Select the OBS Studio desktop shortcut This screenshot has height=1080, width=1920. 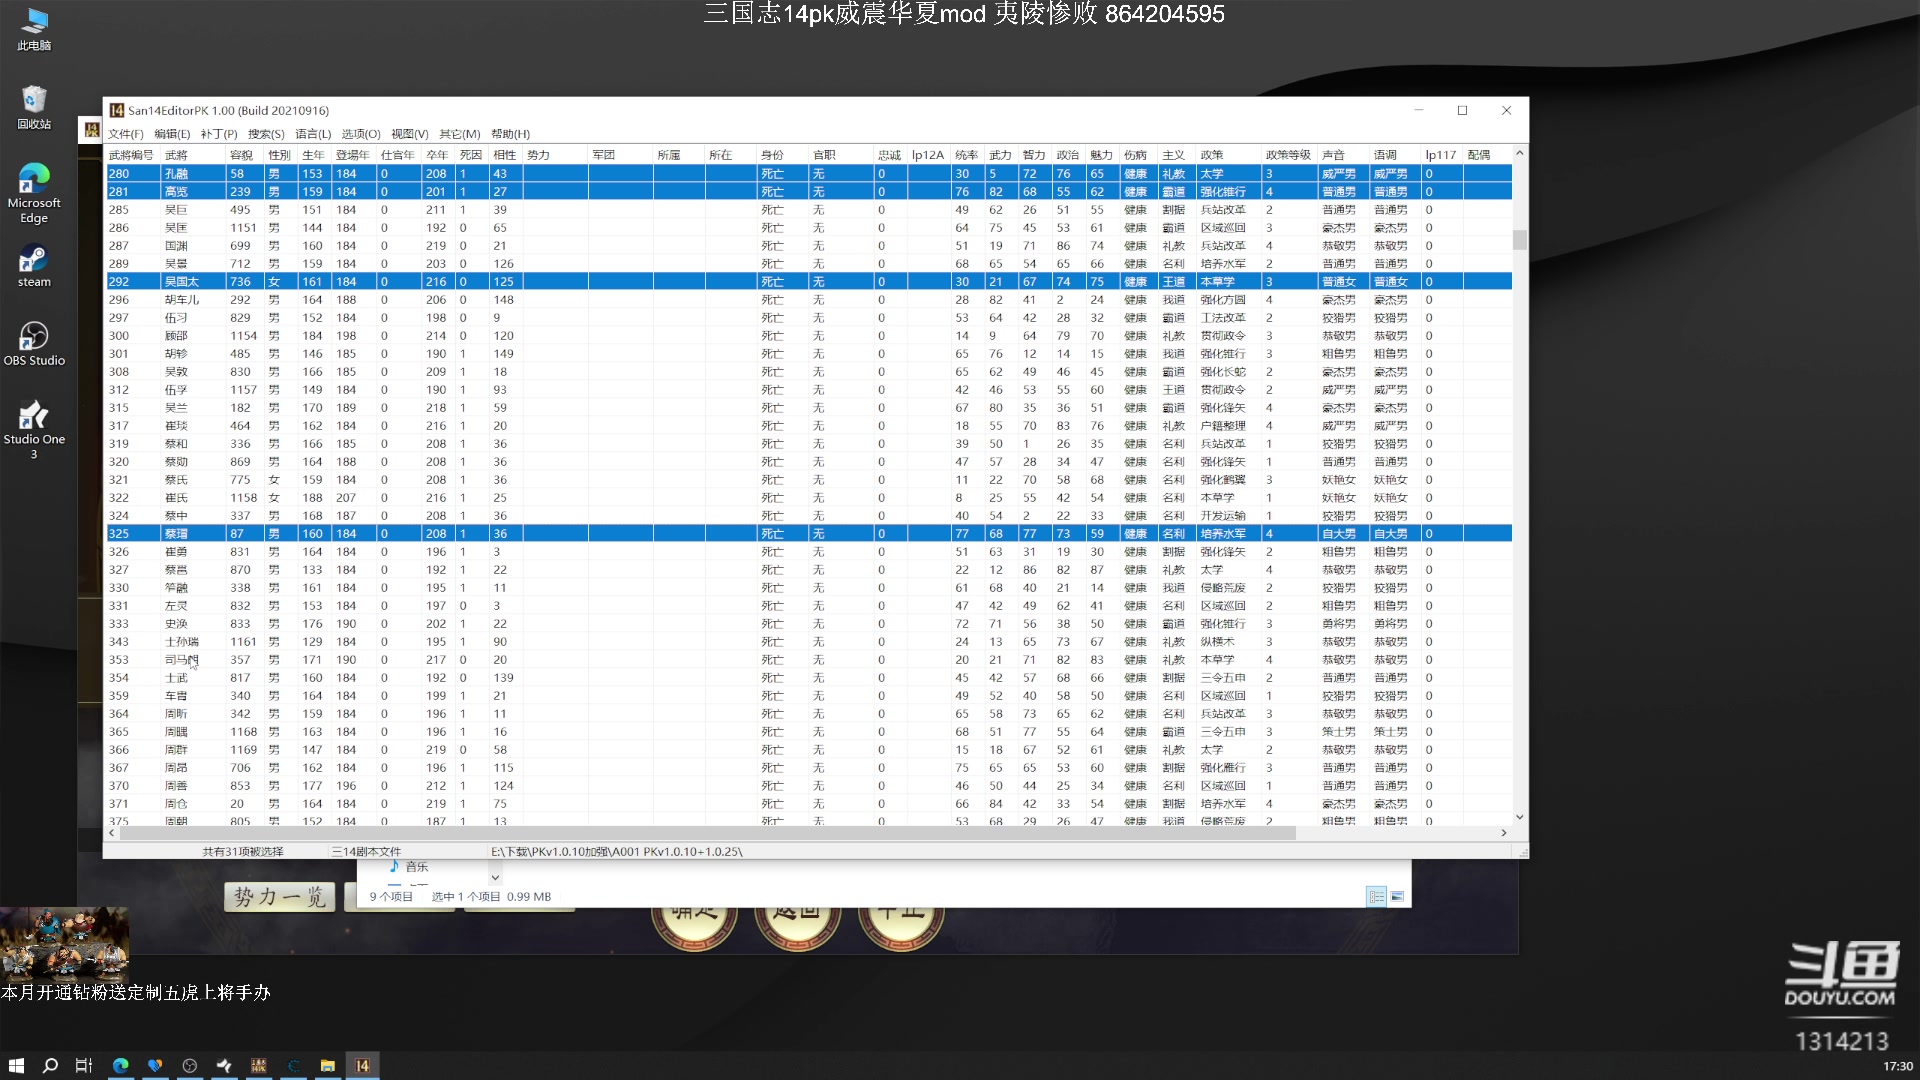33,344
